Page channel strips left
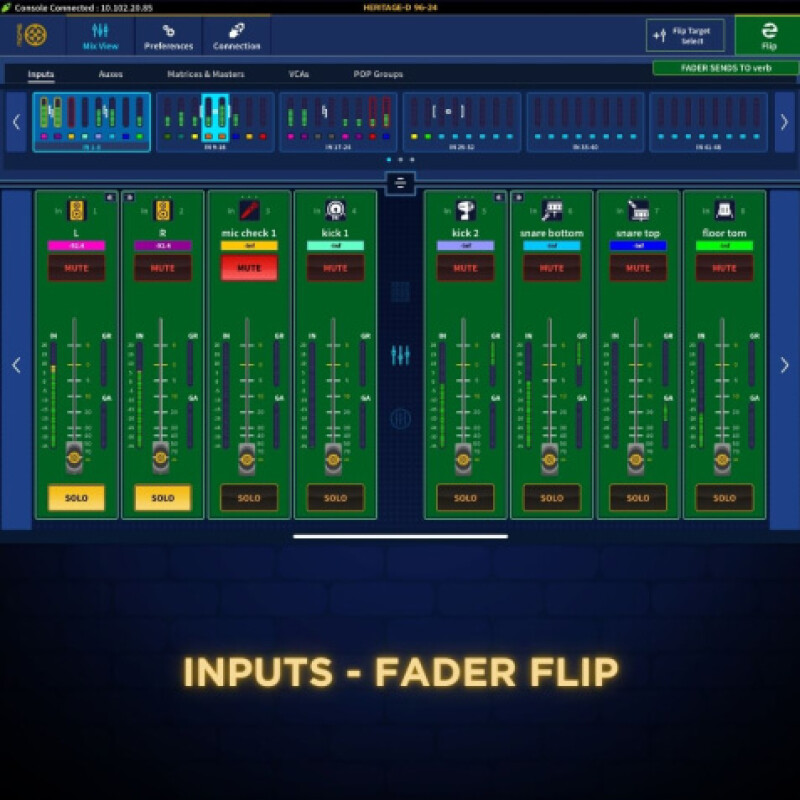 coord(16,365)
